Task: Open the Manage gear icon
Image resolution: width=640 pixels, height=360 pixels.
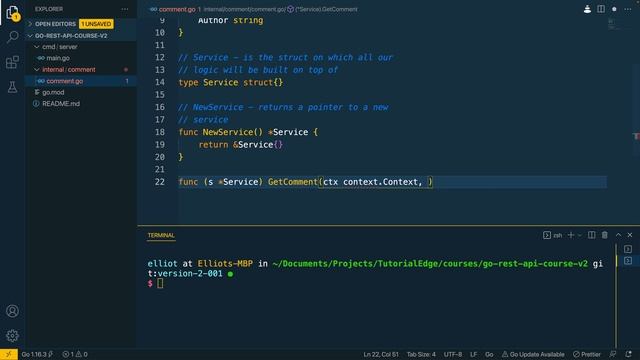Action: (12, 336)
